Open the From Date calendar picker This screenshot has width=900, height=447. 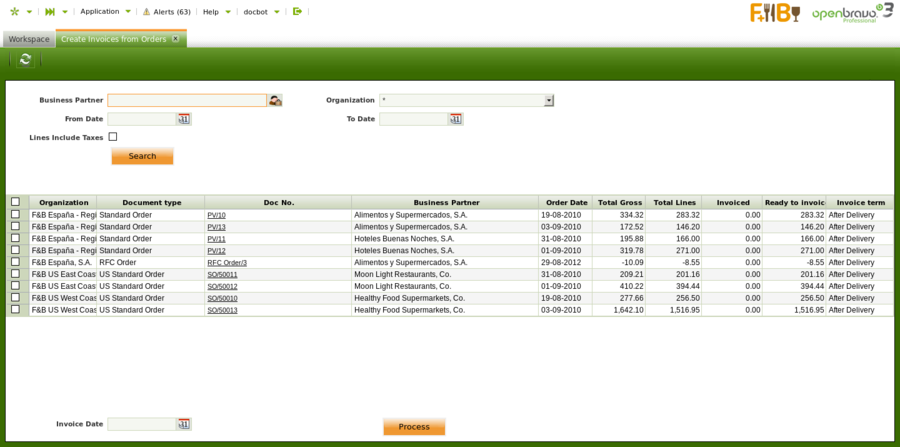click(x=184, y=119)
